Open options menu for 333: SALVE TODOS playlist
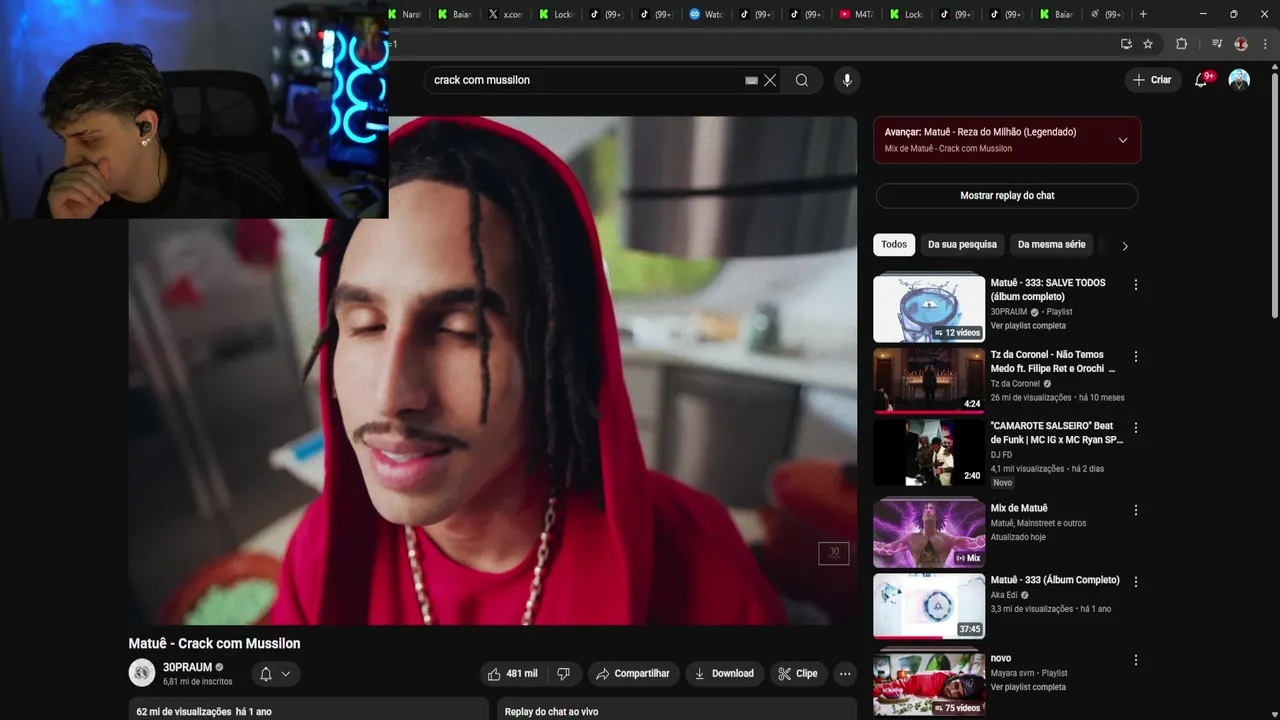 coord(1135,285)
